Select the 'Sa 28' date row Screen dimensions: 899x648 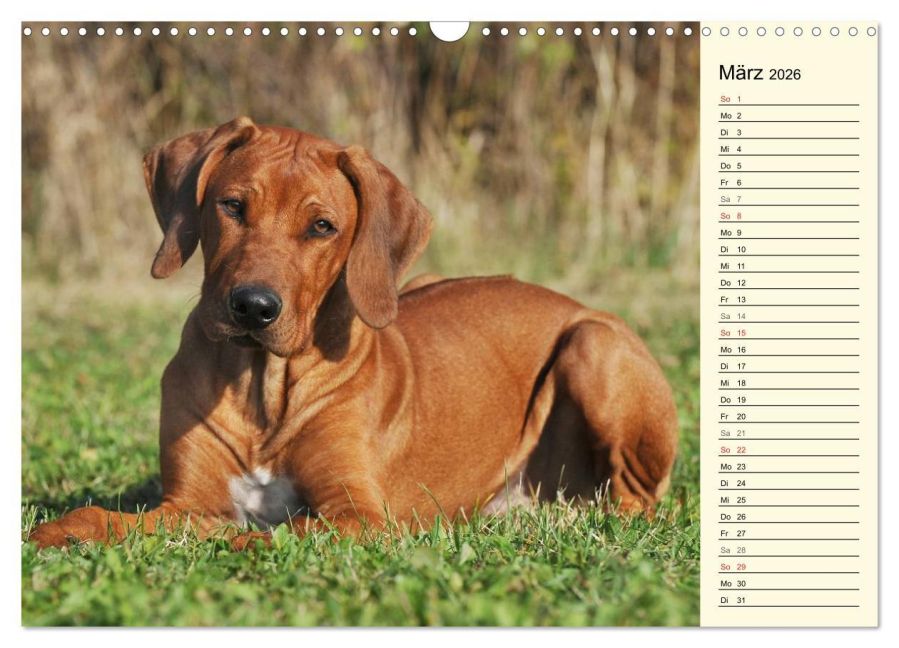coord(788,549)
